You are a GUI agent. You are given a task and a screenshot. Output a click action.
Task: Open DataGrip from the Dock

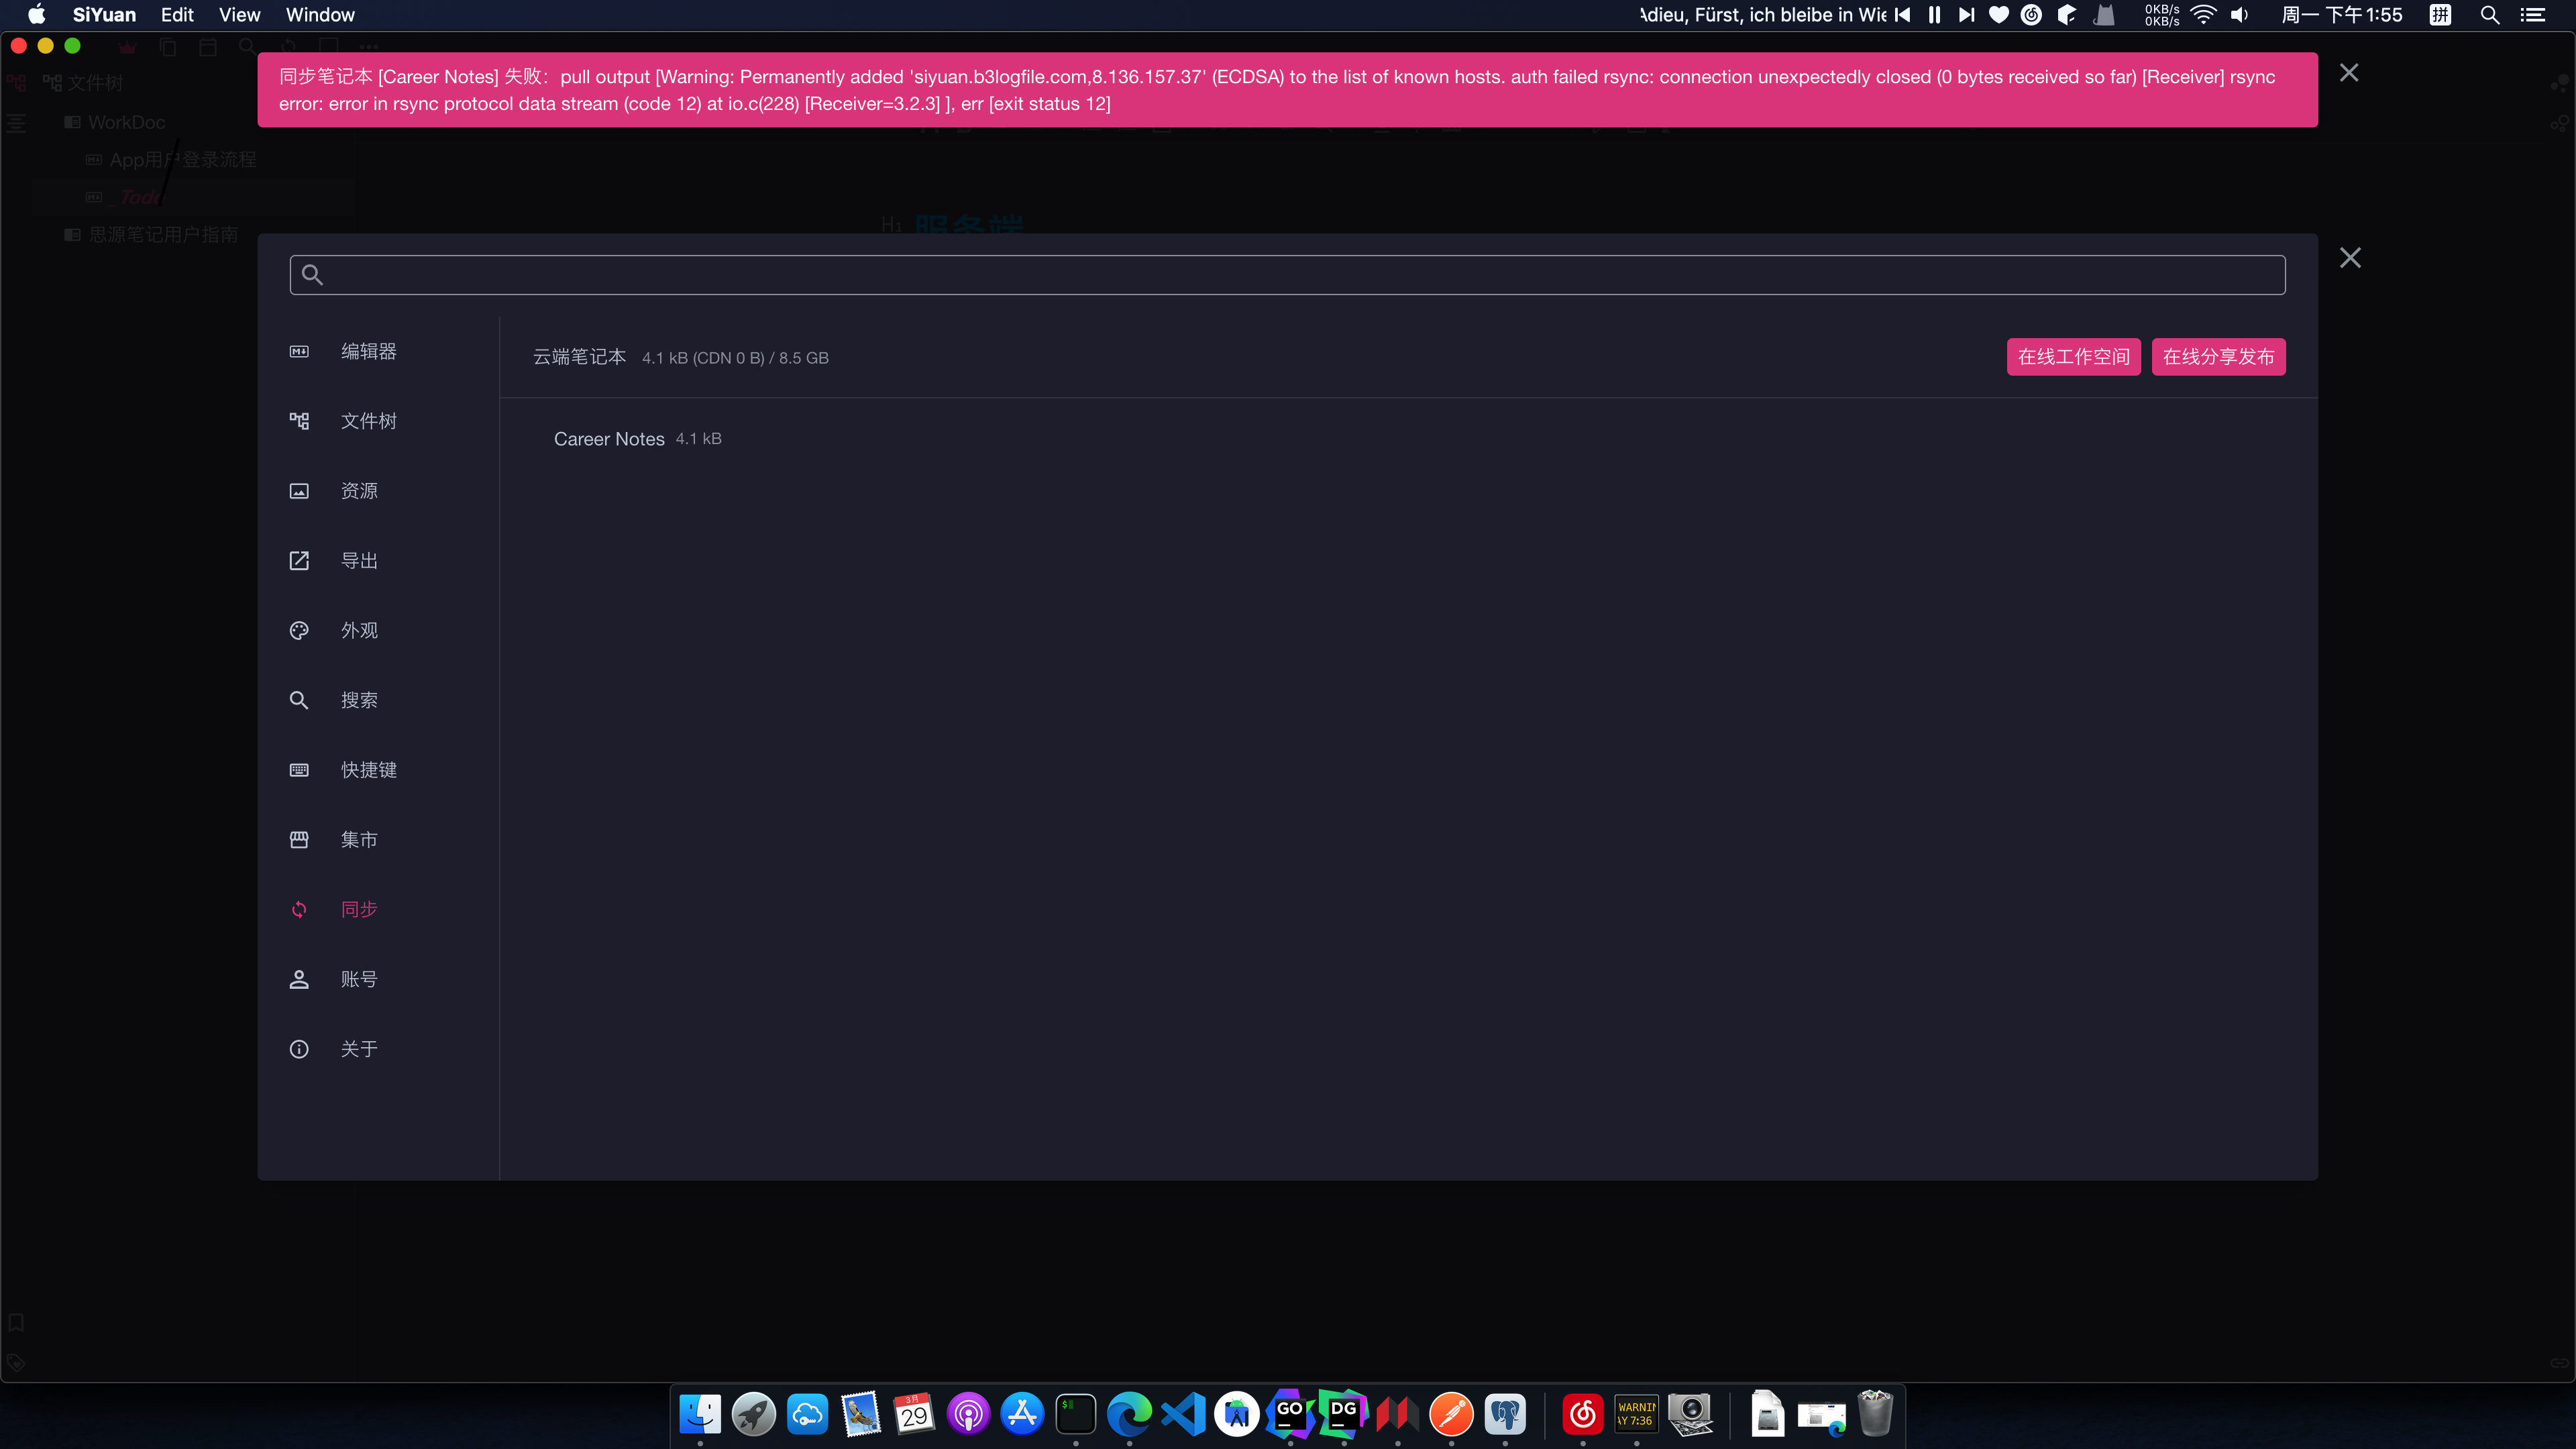(1344, 1415)
